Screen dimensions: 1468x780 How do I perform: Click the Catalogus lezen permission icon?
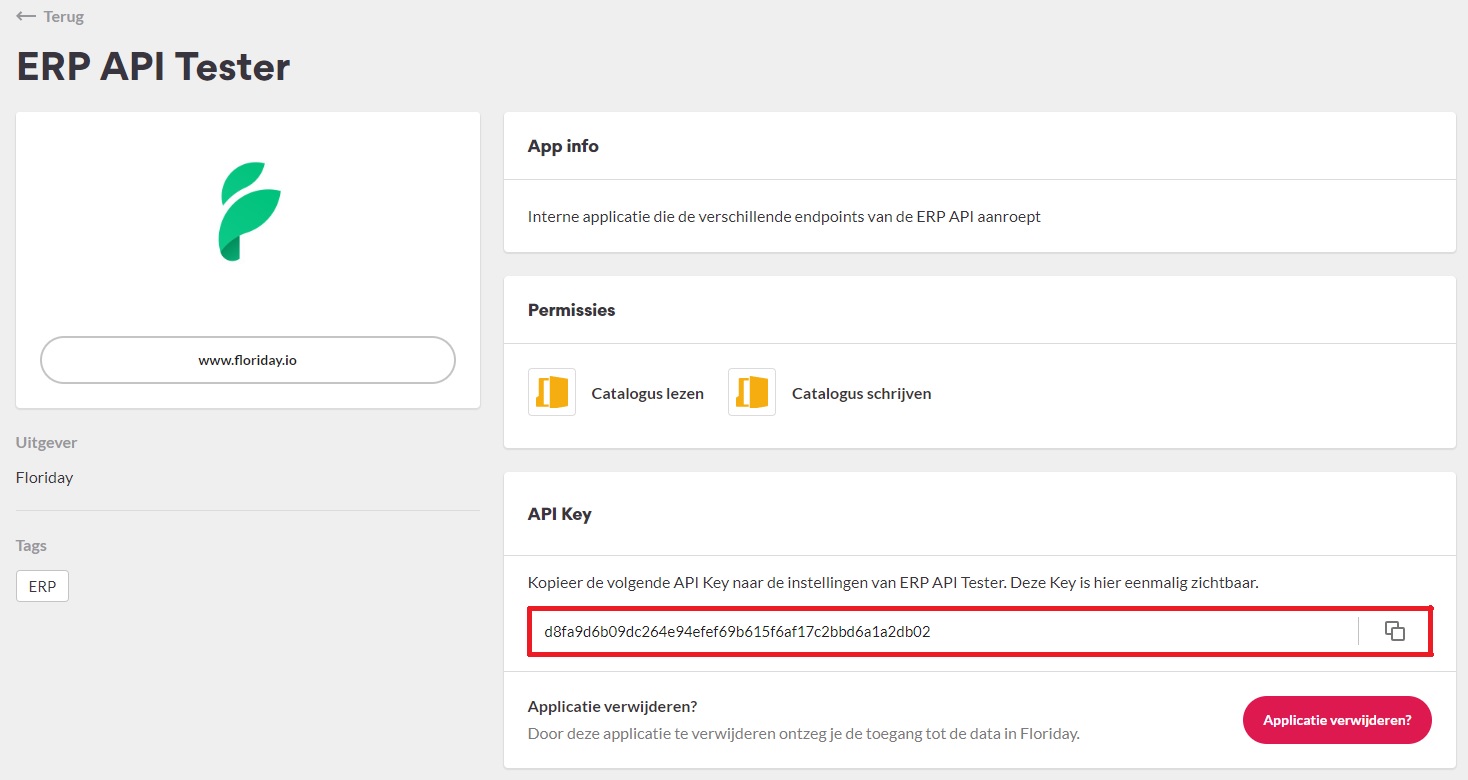(x=552, y=392)
